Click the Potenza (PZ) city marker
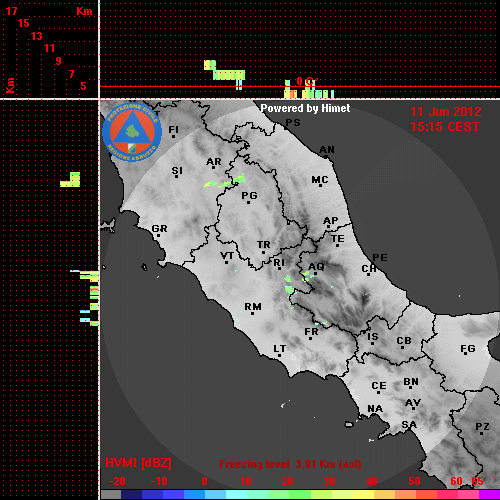 pyautogui.click(x=481, y=433)
